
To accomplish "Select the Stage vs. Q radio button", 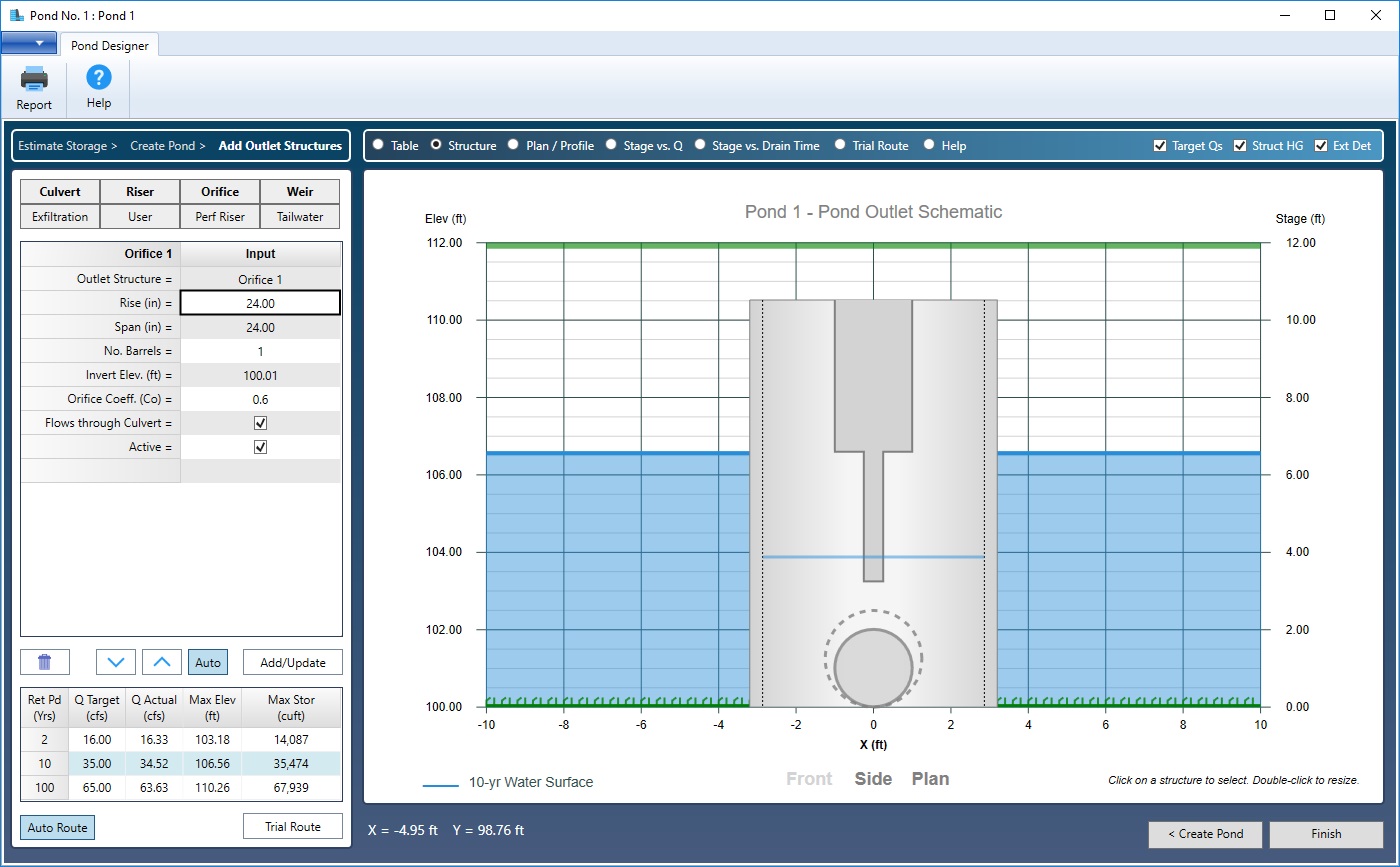I will pyautogui.click(x=611, y=145).
